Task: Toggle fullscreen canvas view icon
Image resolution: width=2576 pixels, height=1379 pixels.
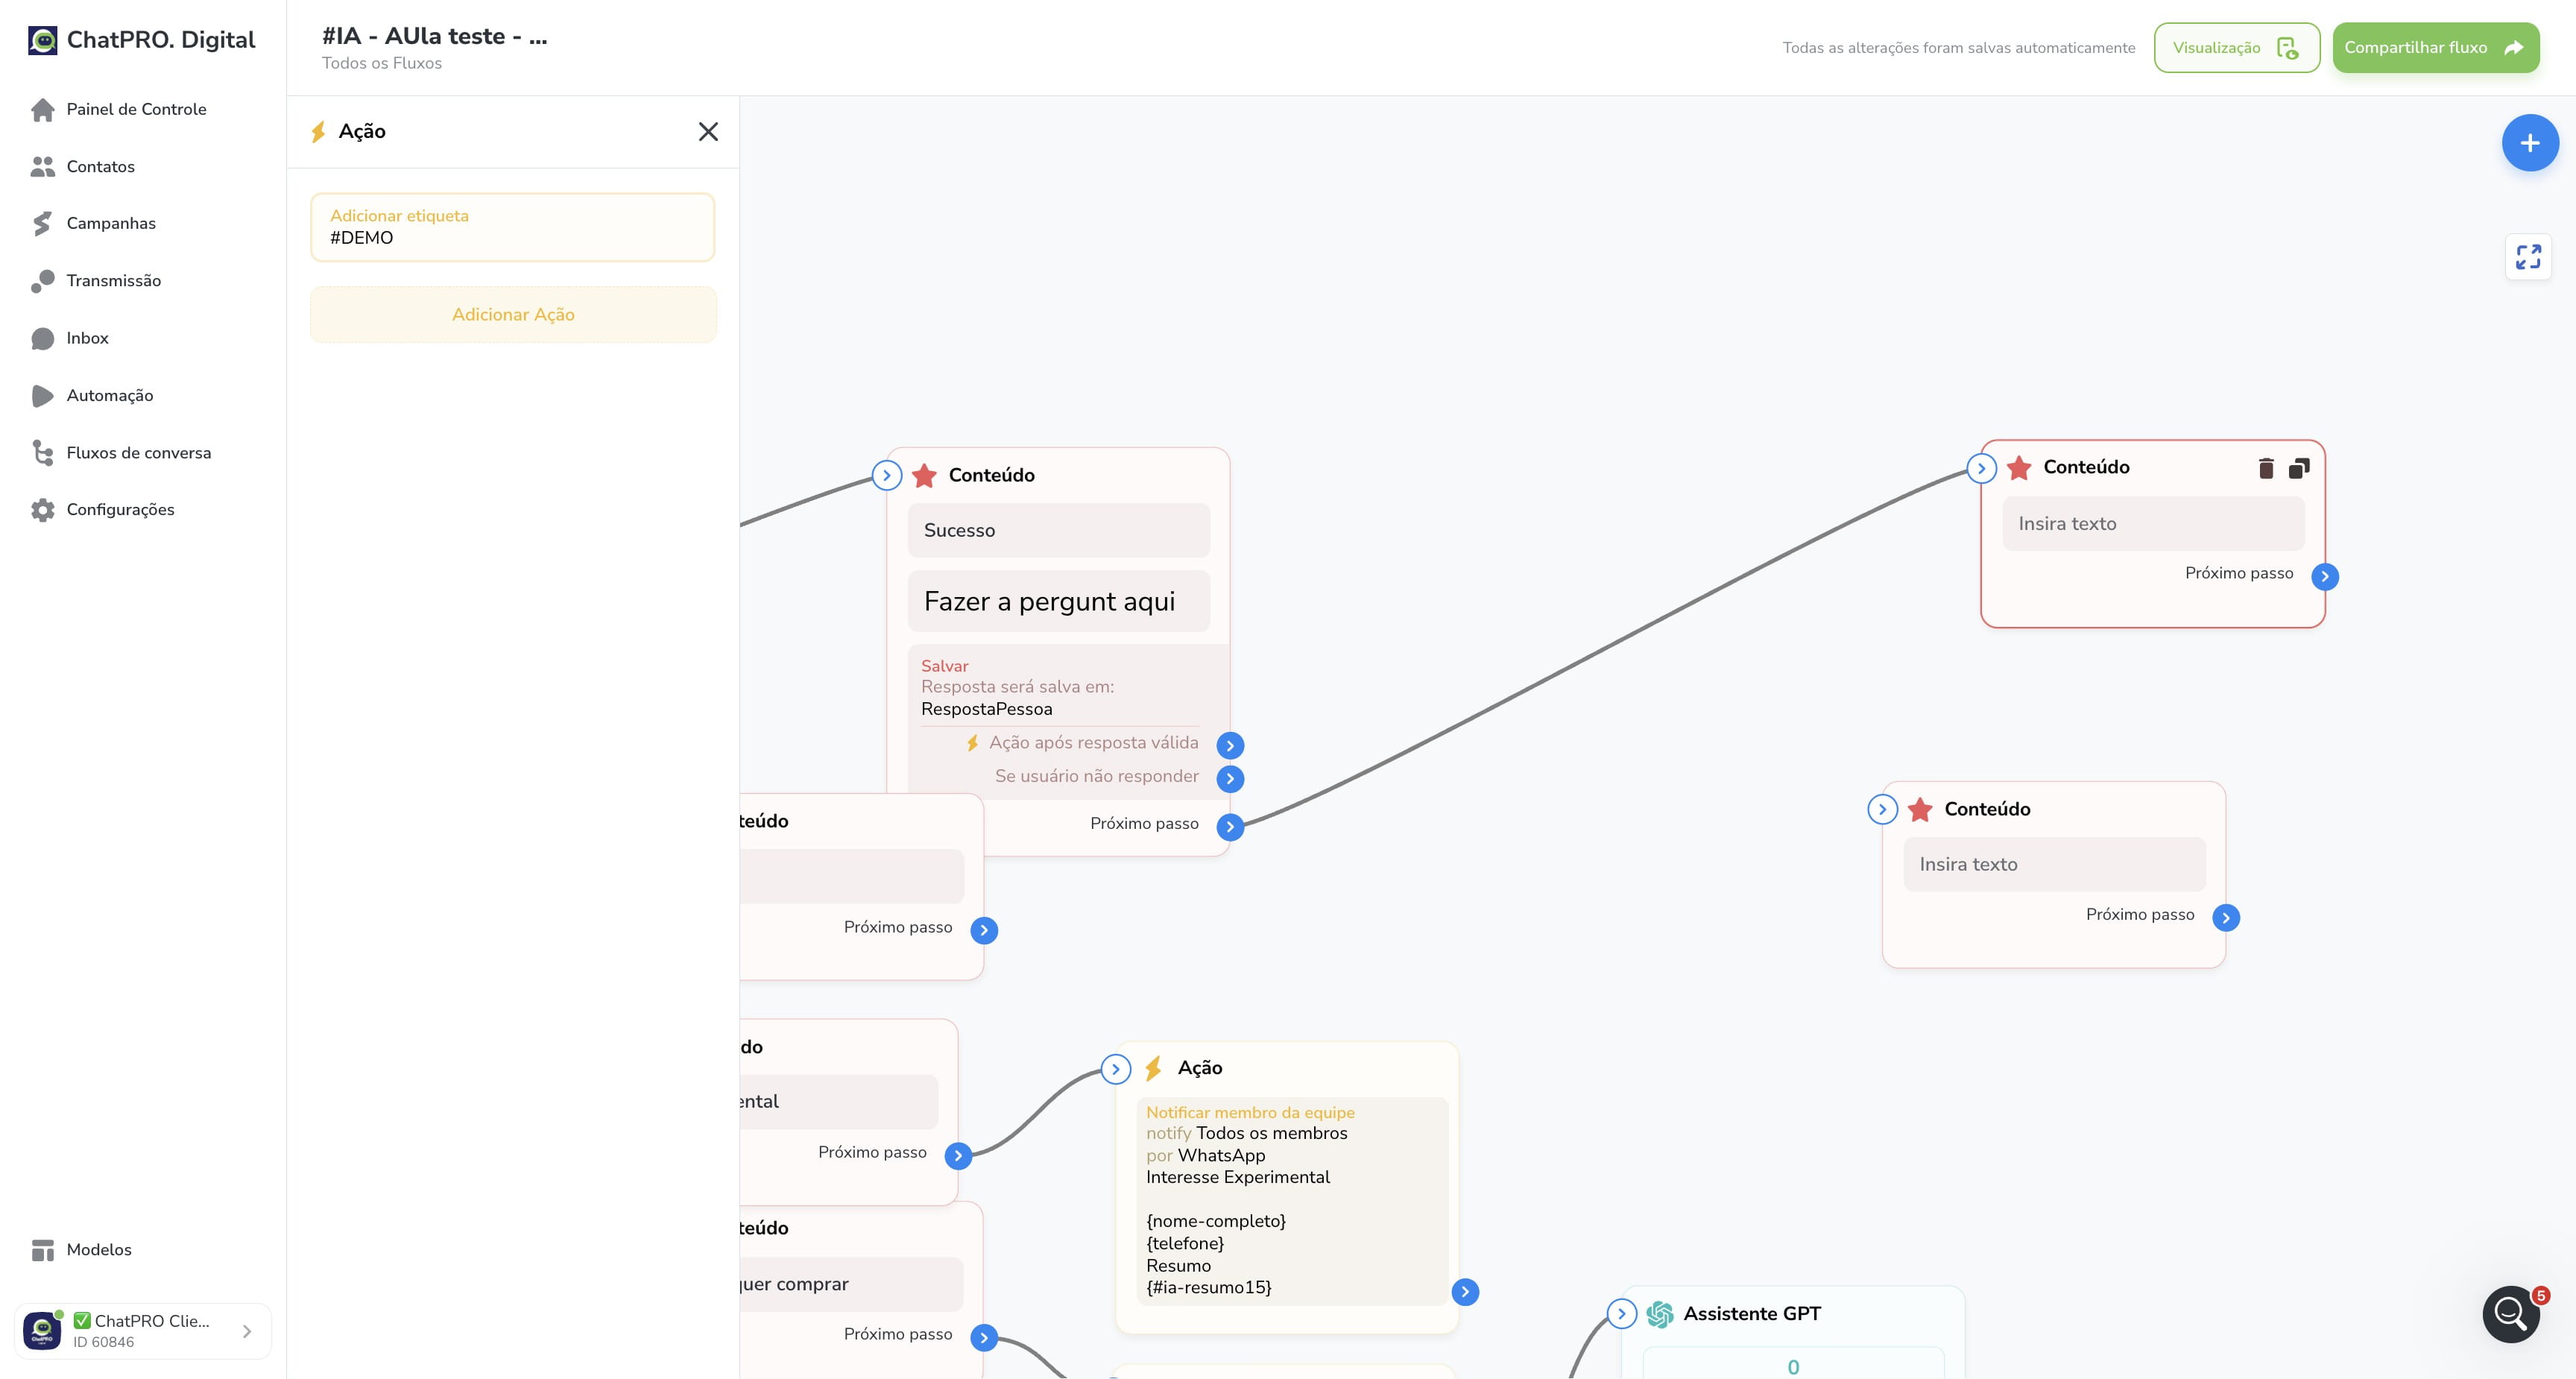Action: [2528, 257]
